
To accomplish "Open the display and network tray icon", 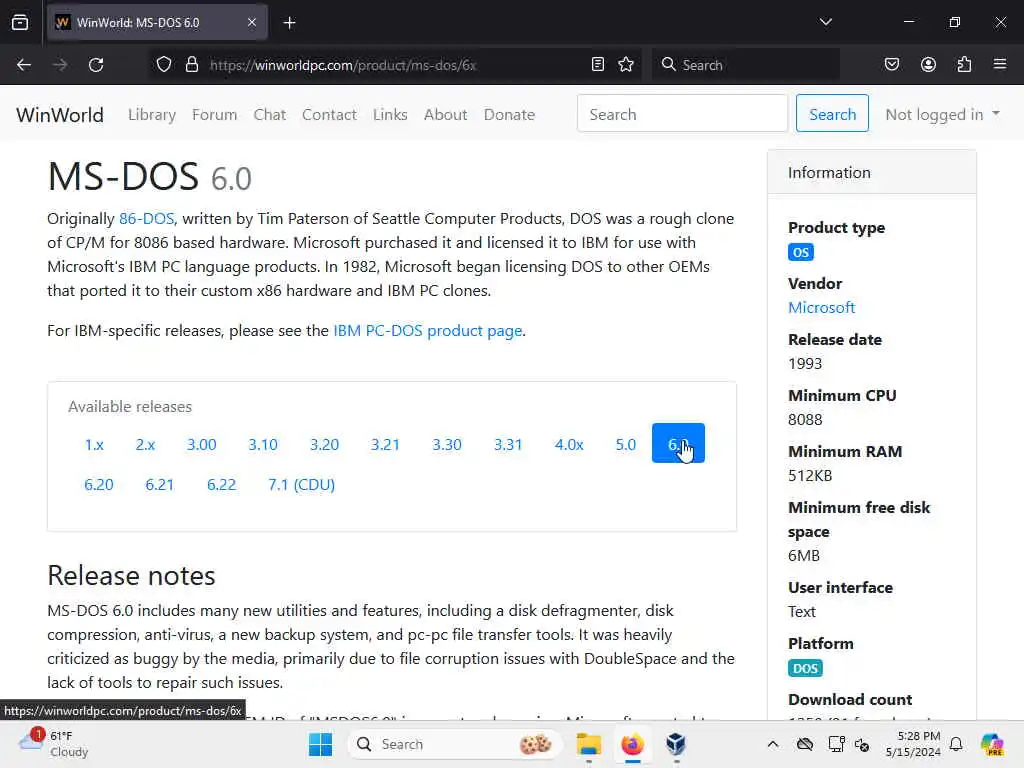I will tap(836, 744).
